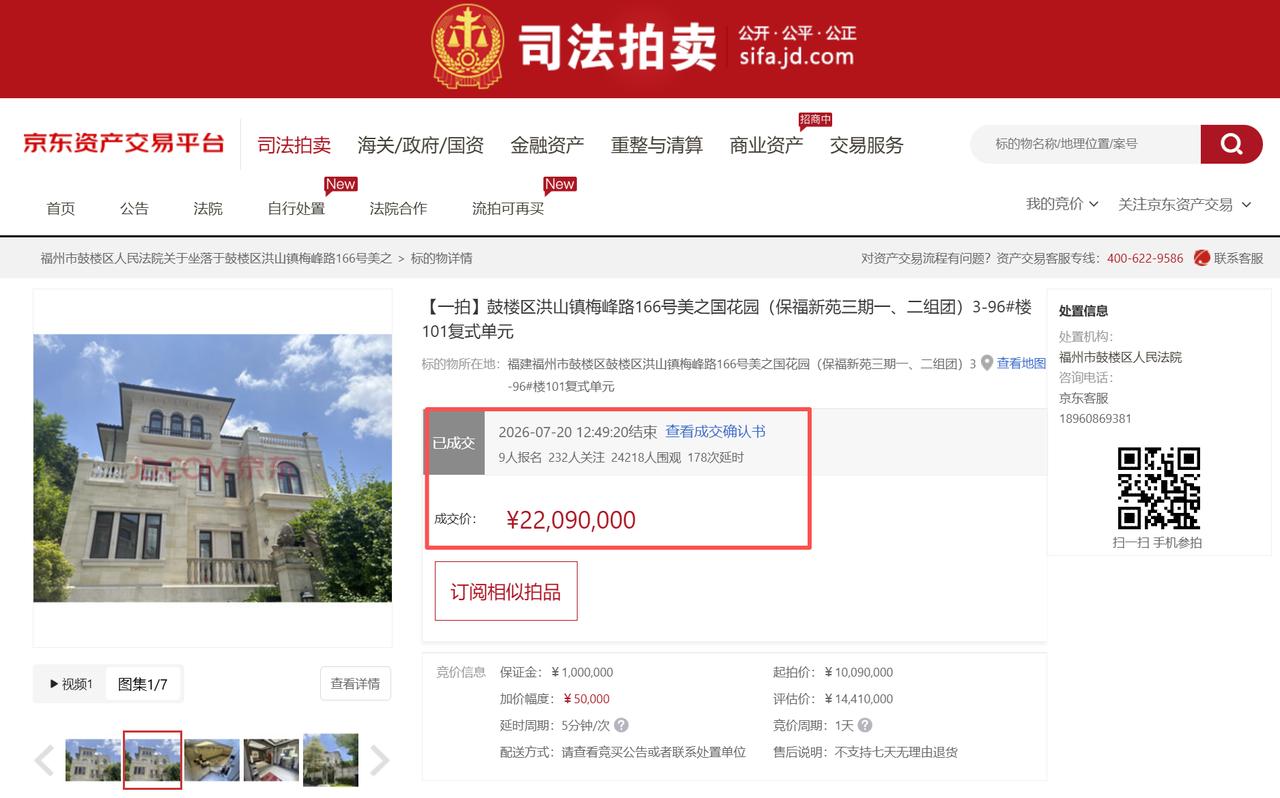The image size is (1280, 798).
Task: Click the help icon beside 延时周期
Action: pyautogui.click(x=621, y=725)
